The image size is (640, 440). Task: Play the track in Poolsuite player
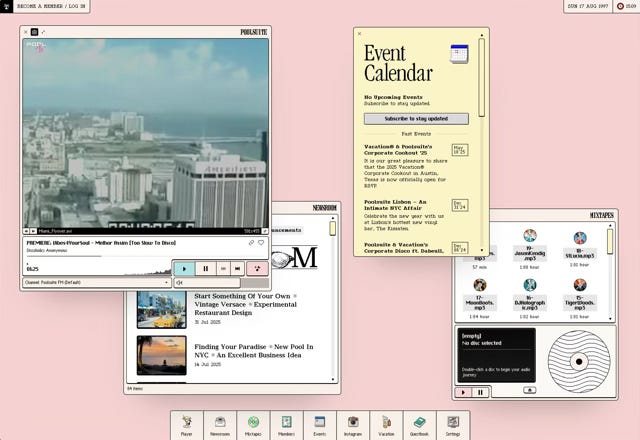(184, 269)
